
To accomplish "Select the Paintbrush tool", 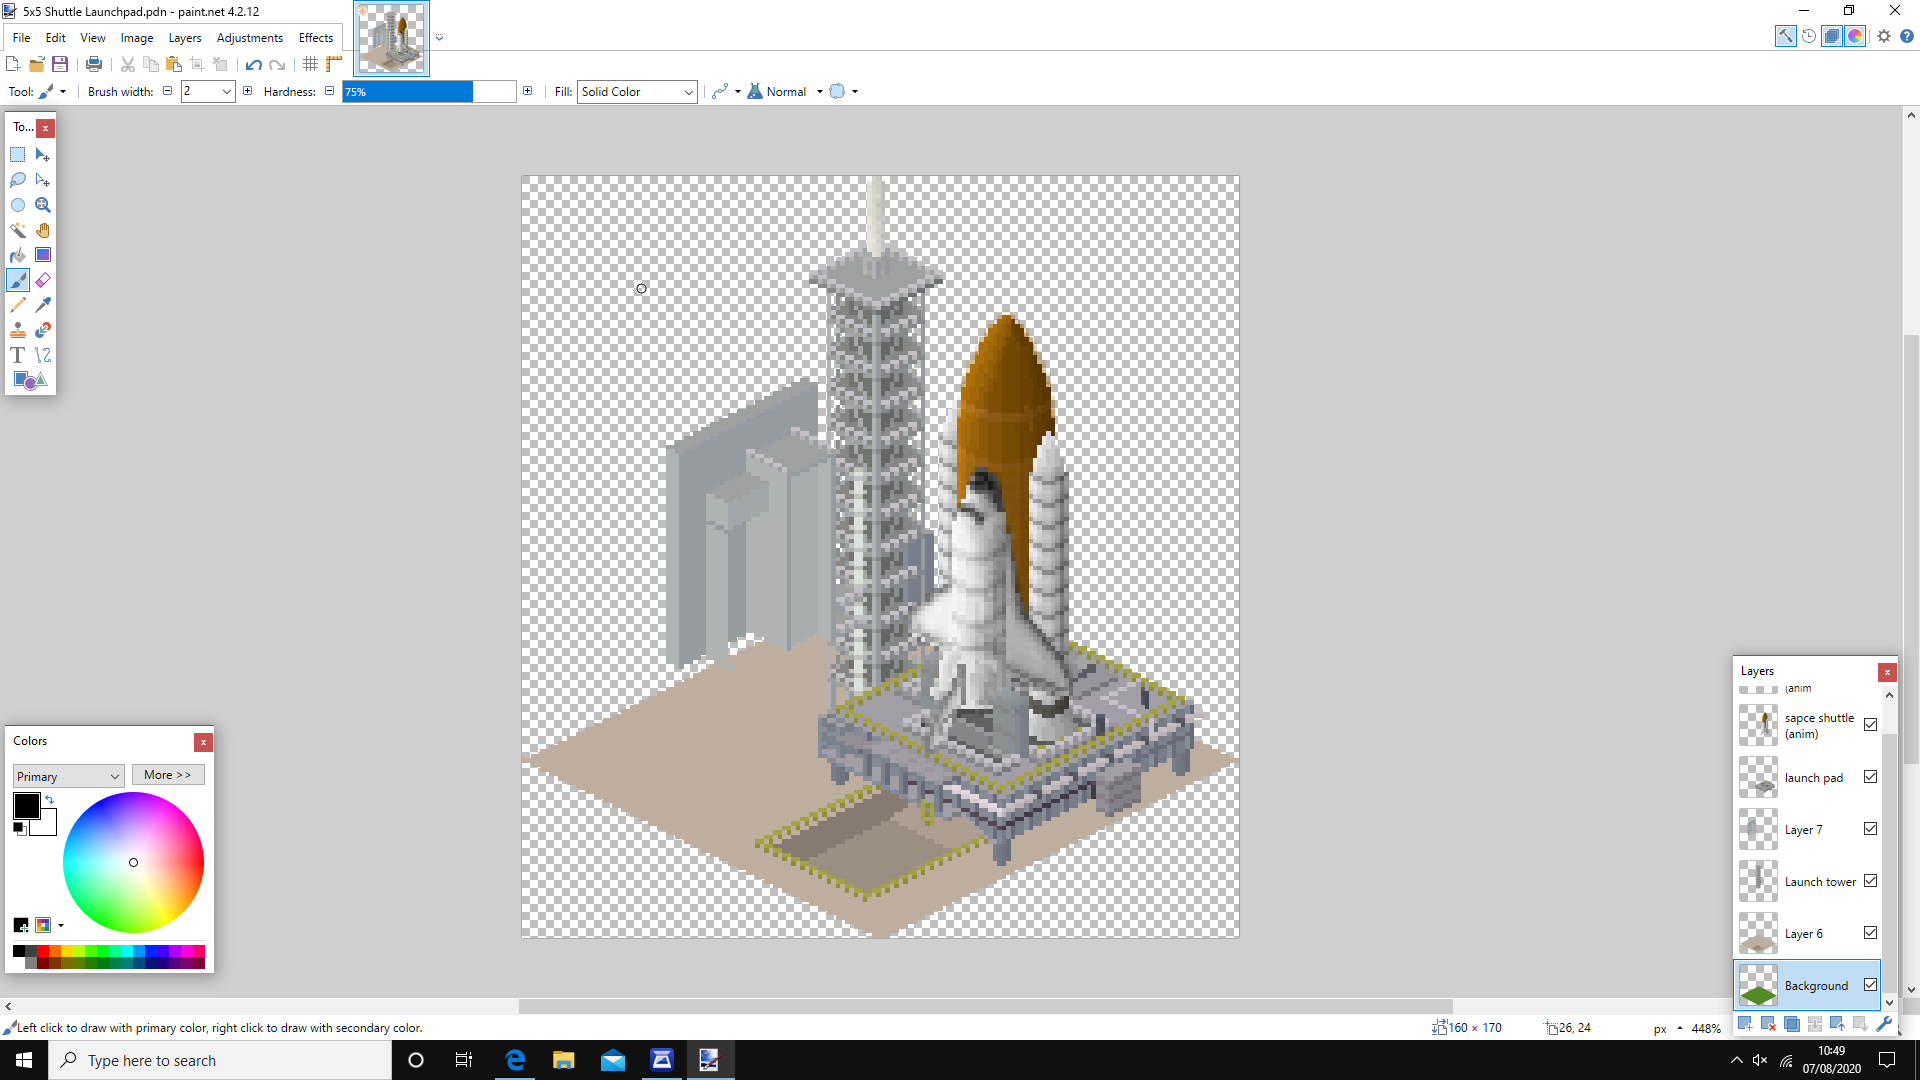I will point(18,280).
